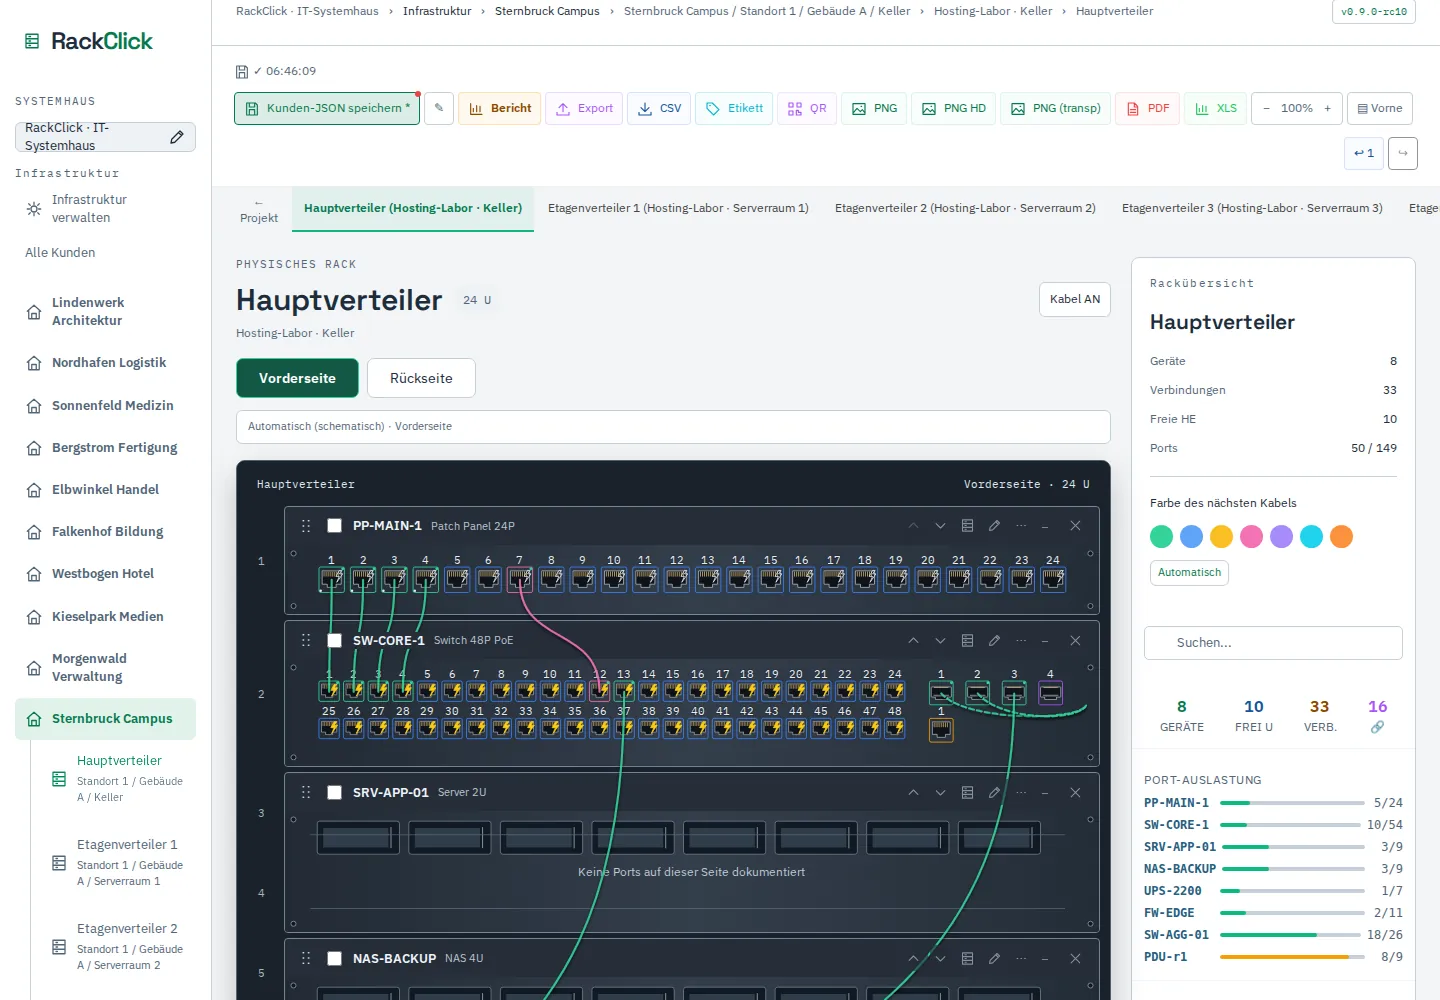
Task: Export PNG HD image
Action: (x=954, y=108)
